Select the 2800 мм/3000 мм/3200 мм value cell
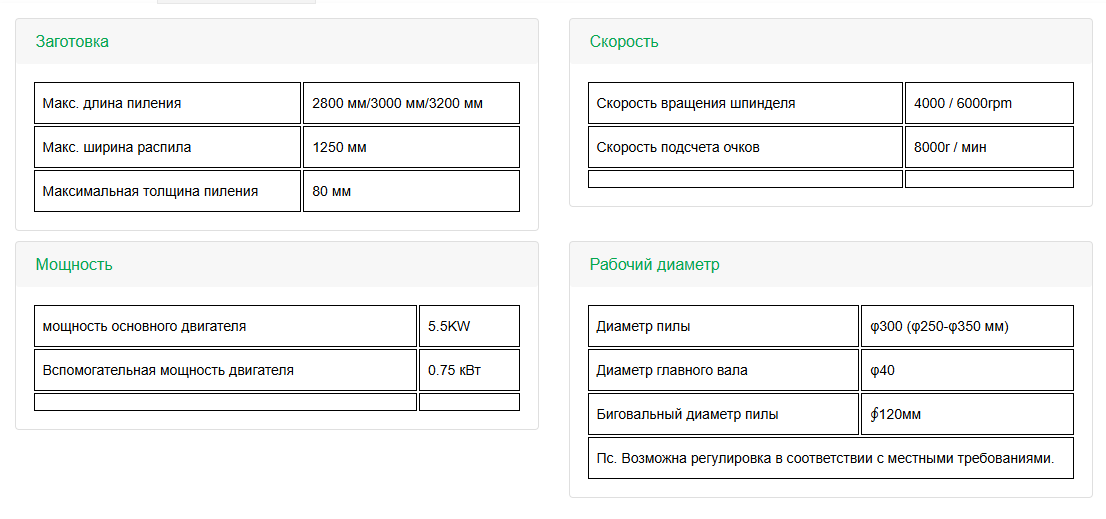 tap(411, 103)
